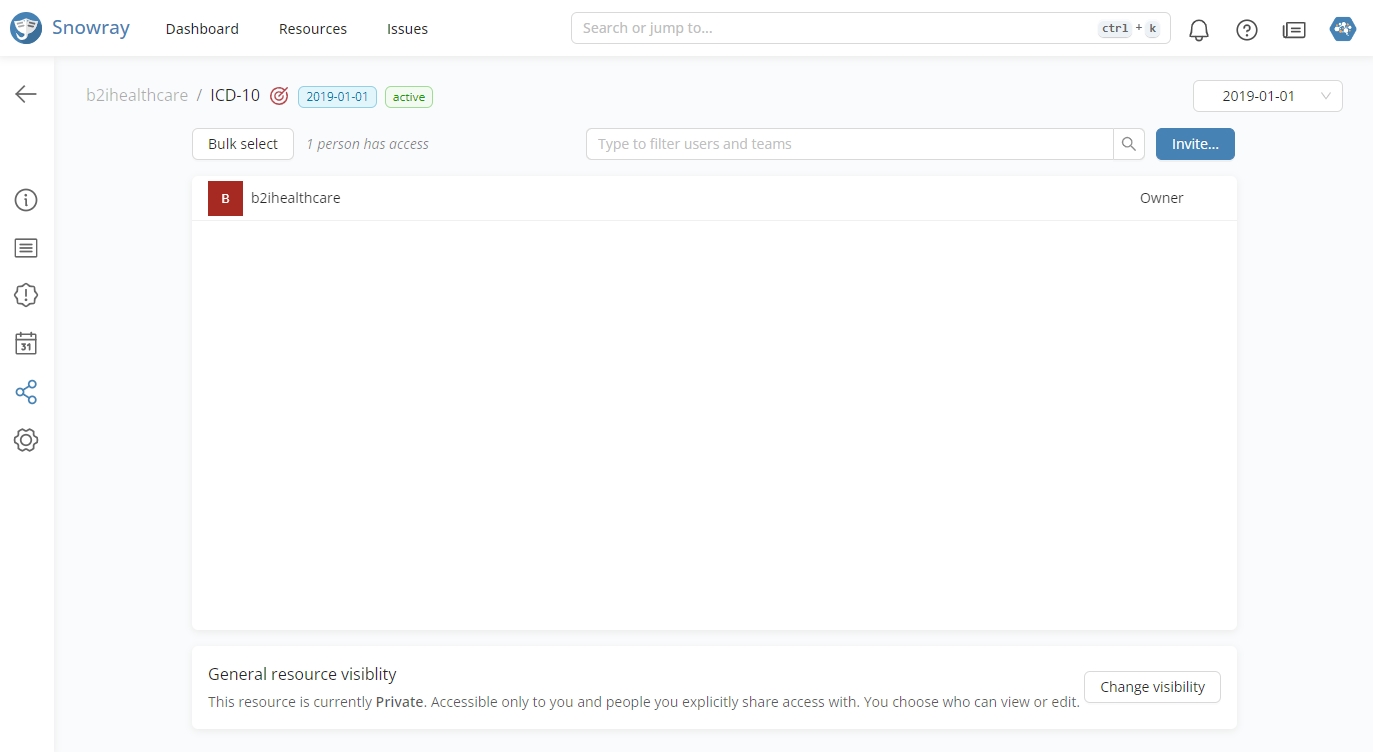Click the Change visibility button
This screenshot has width=1373, height=752.
[x=1152, y=687]
